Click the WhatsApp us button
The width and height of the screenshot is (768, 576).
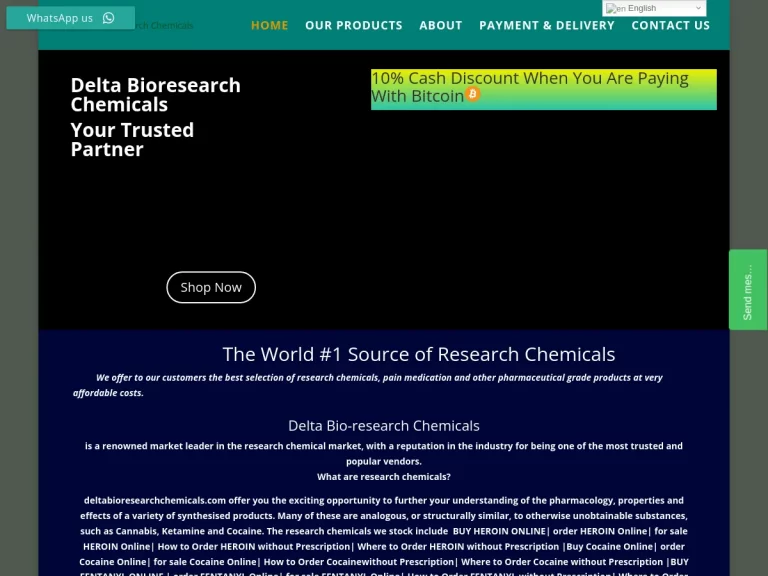(71, 18)
